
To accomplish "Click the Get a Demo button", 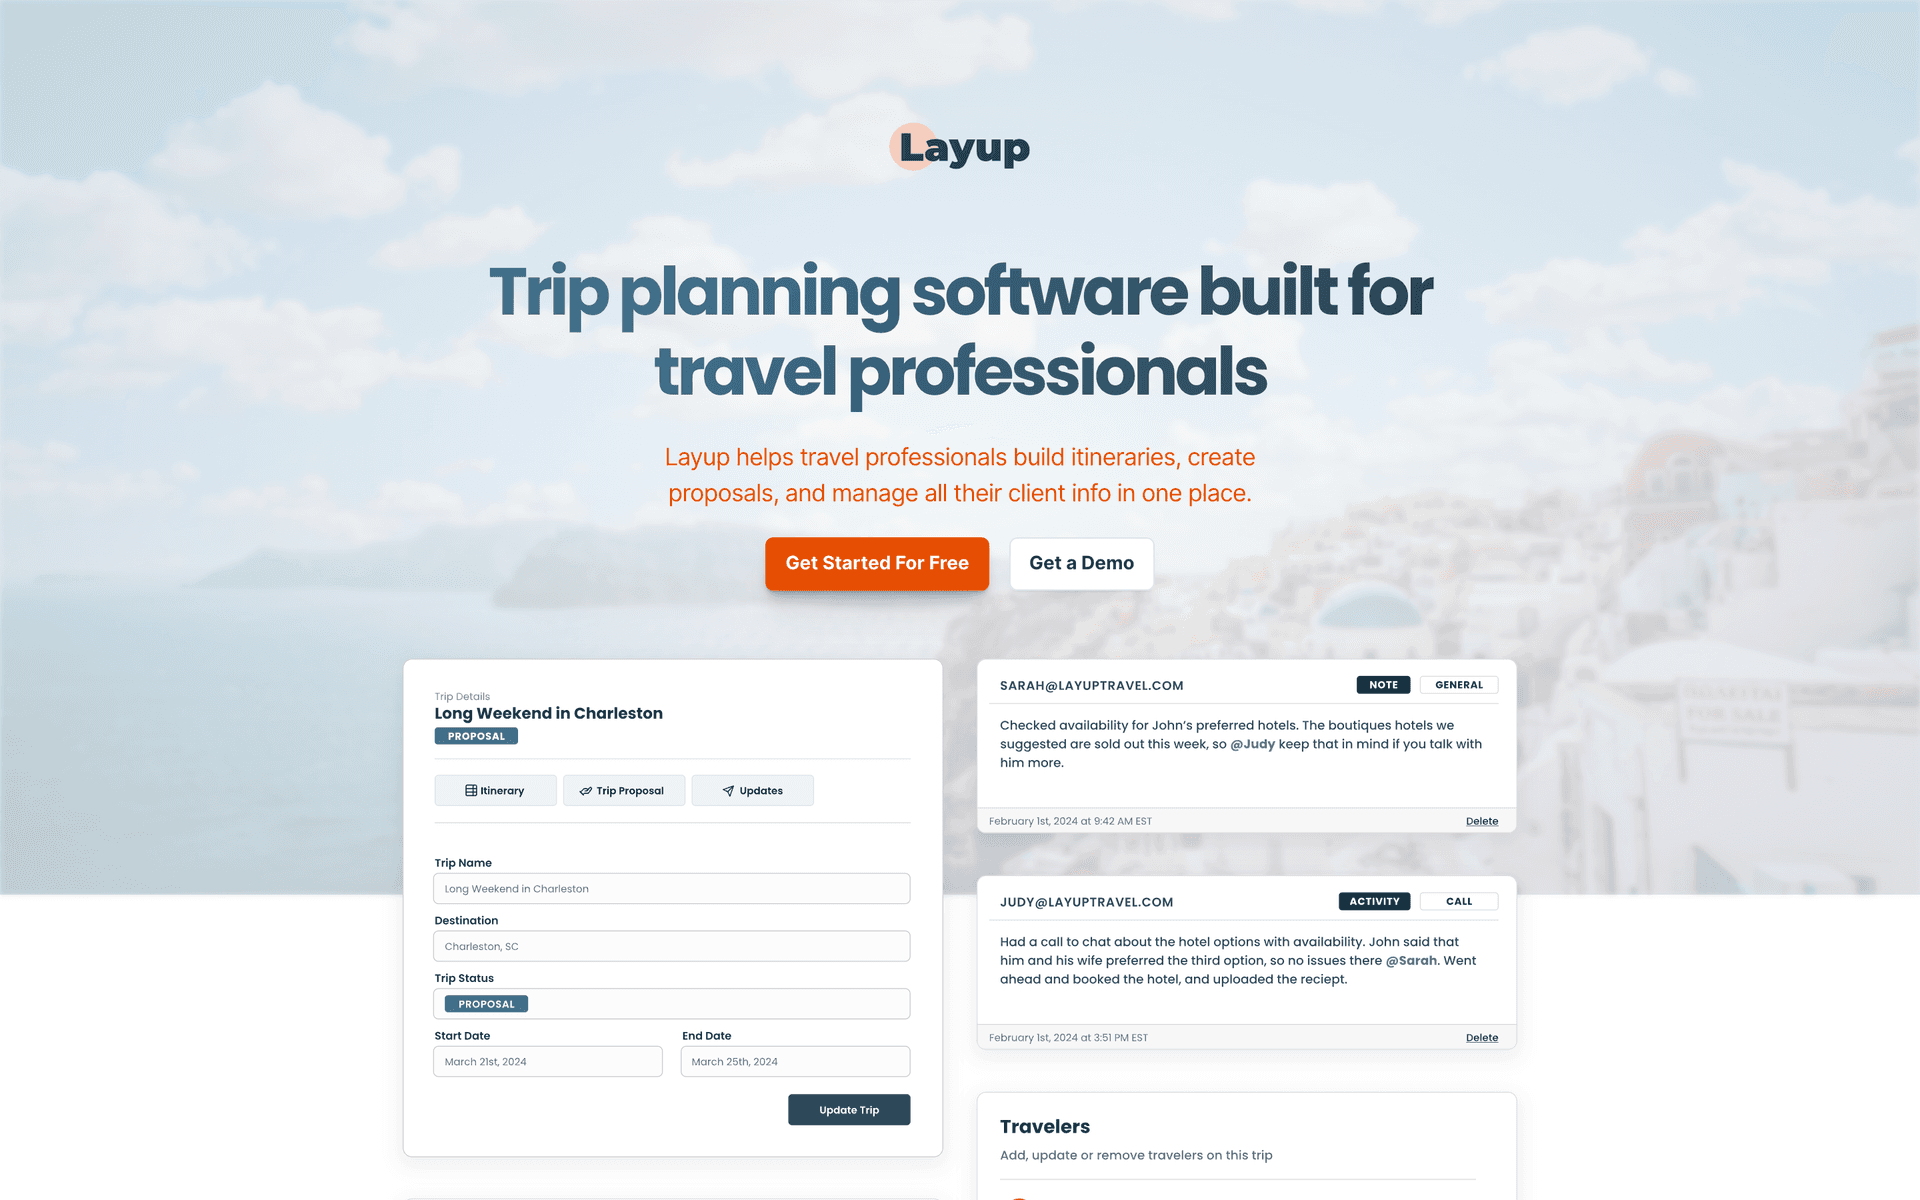I will click(x=1082, y=563).
